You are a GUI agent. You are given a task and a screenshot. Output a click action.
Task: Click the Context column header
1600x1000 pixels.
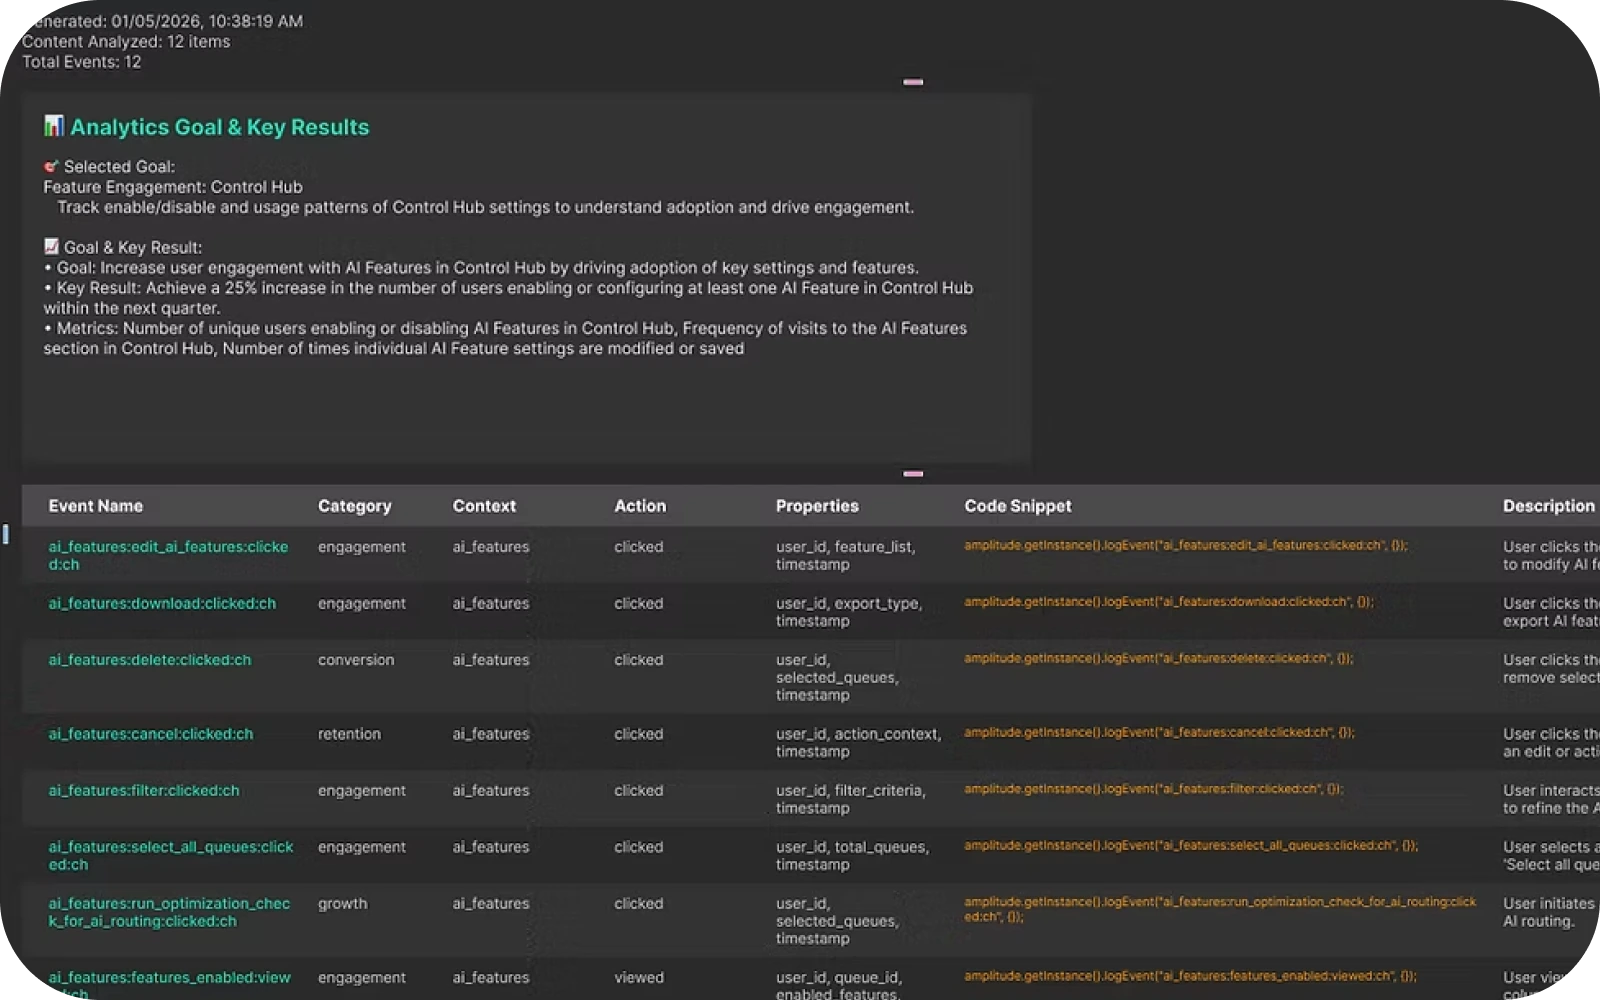tap(484, 506)
